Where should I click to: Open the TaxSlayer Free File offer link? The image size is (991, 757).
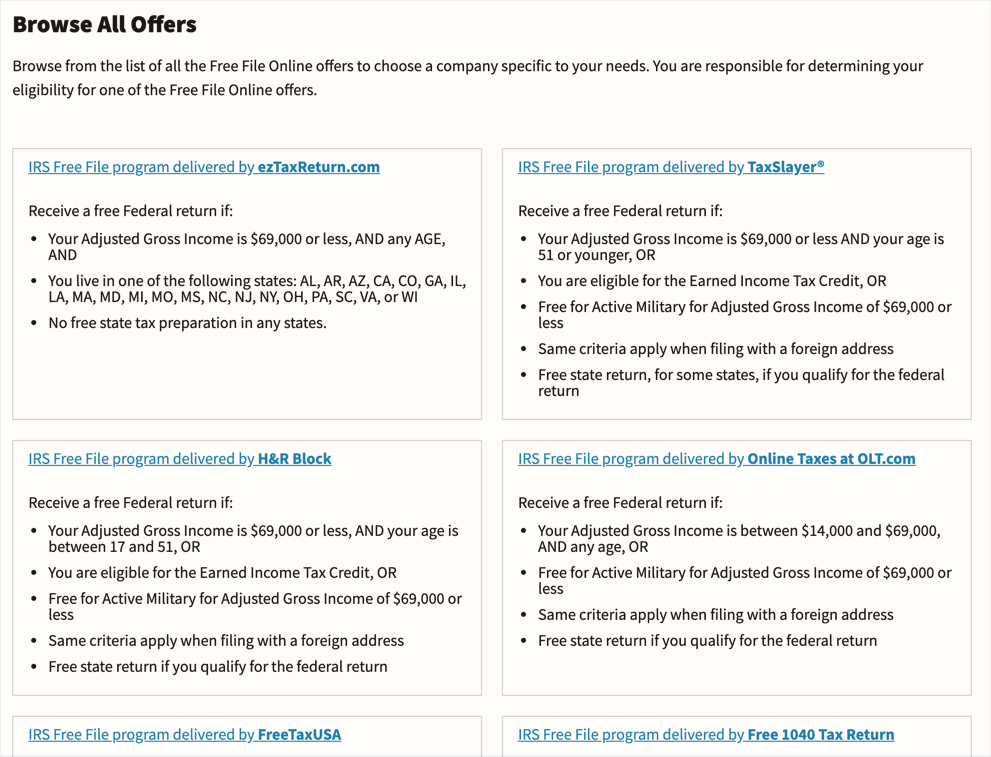point(671,167)
